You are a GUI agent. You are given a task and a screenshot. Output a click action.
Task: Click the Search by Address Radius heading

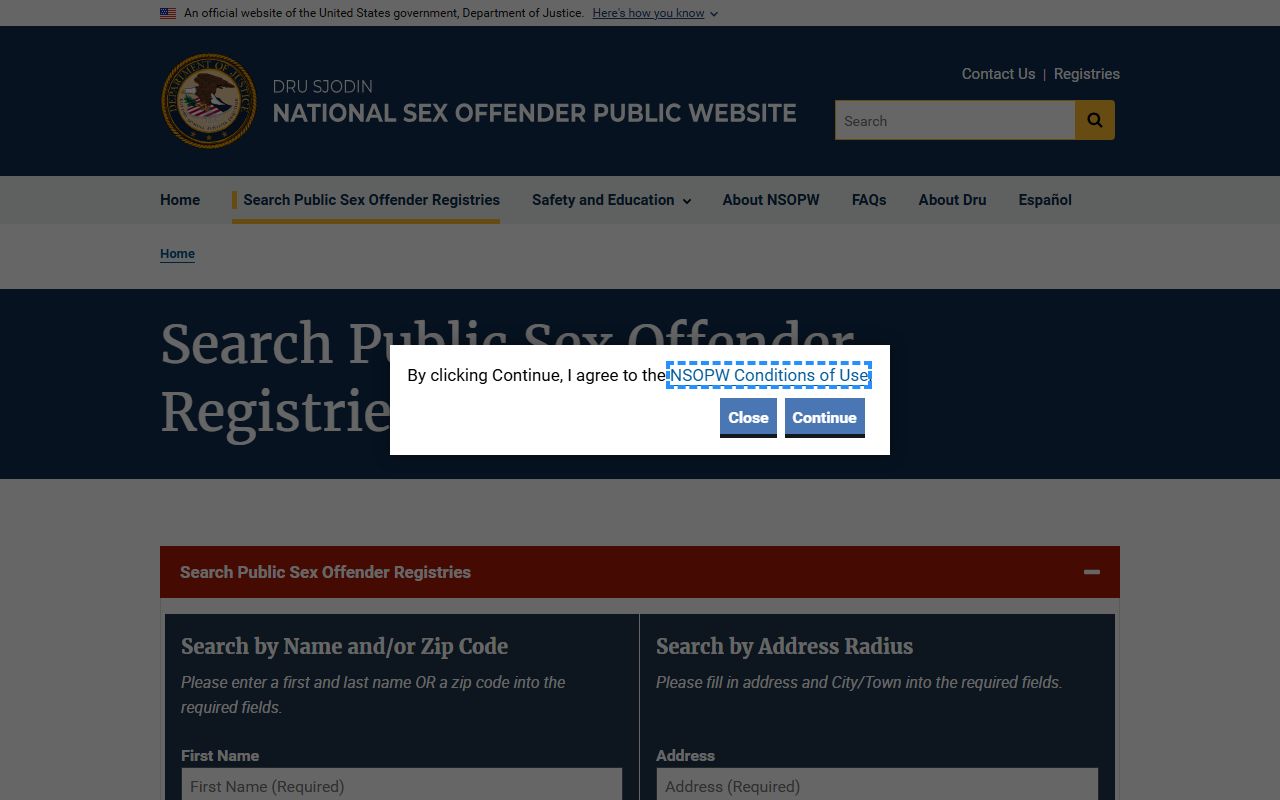[x=784, y=647]
